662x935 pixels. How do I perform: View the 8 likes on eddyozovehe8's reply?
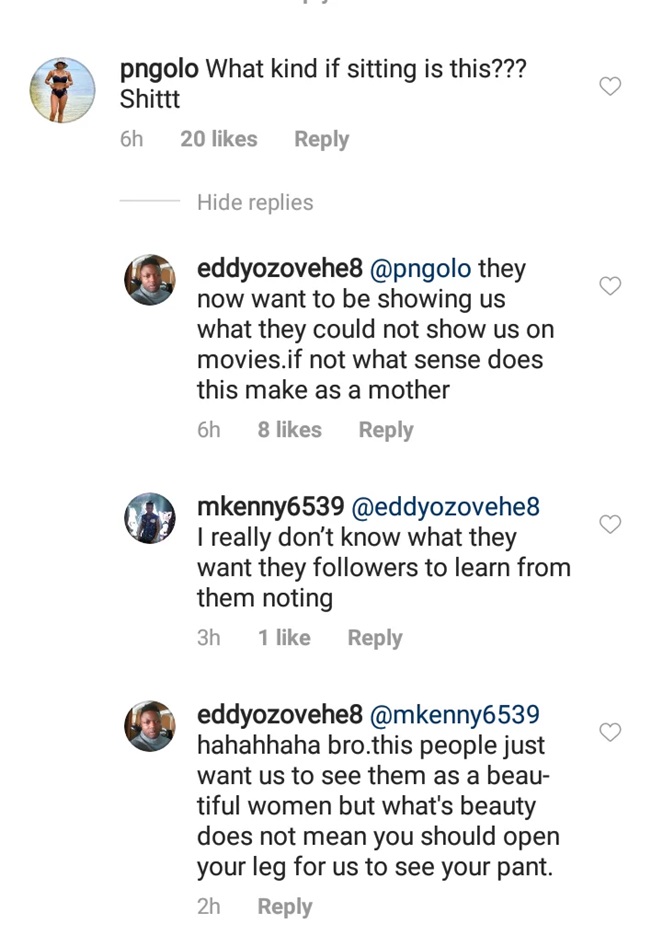click(289, 430)
